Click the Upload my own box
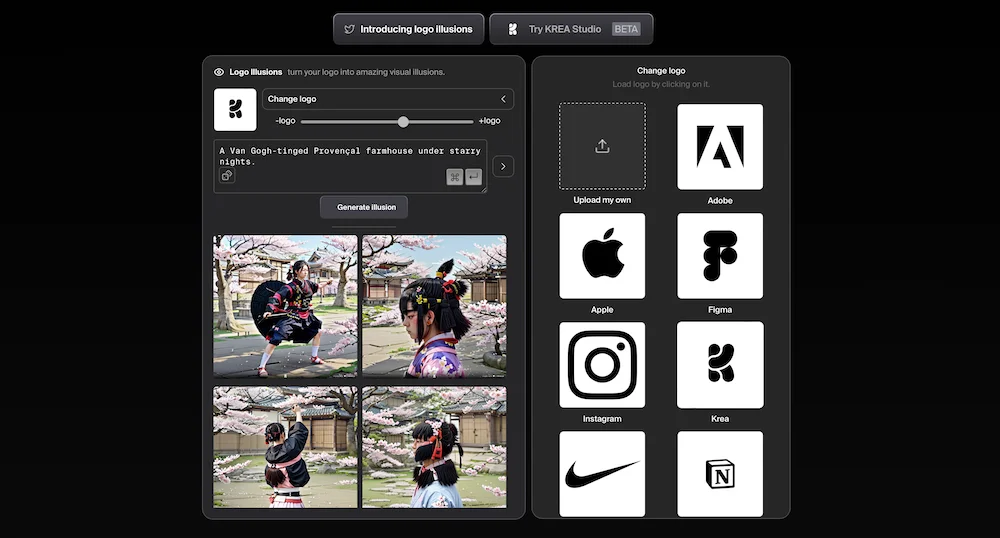The image size is (1000, 538). point(602,146)
